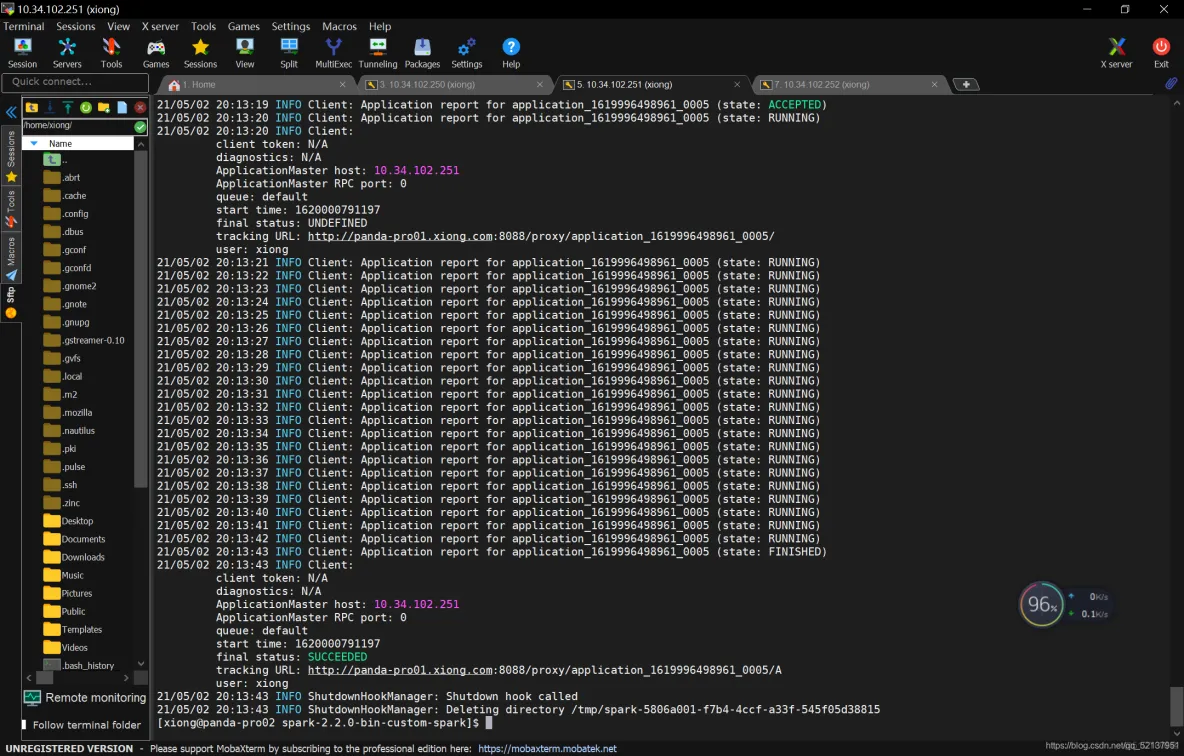Delete selected files with red X icon
Image resolution: width=1184 pixels, height=756 pixels.
140,107
